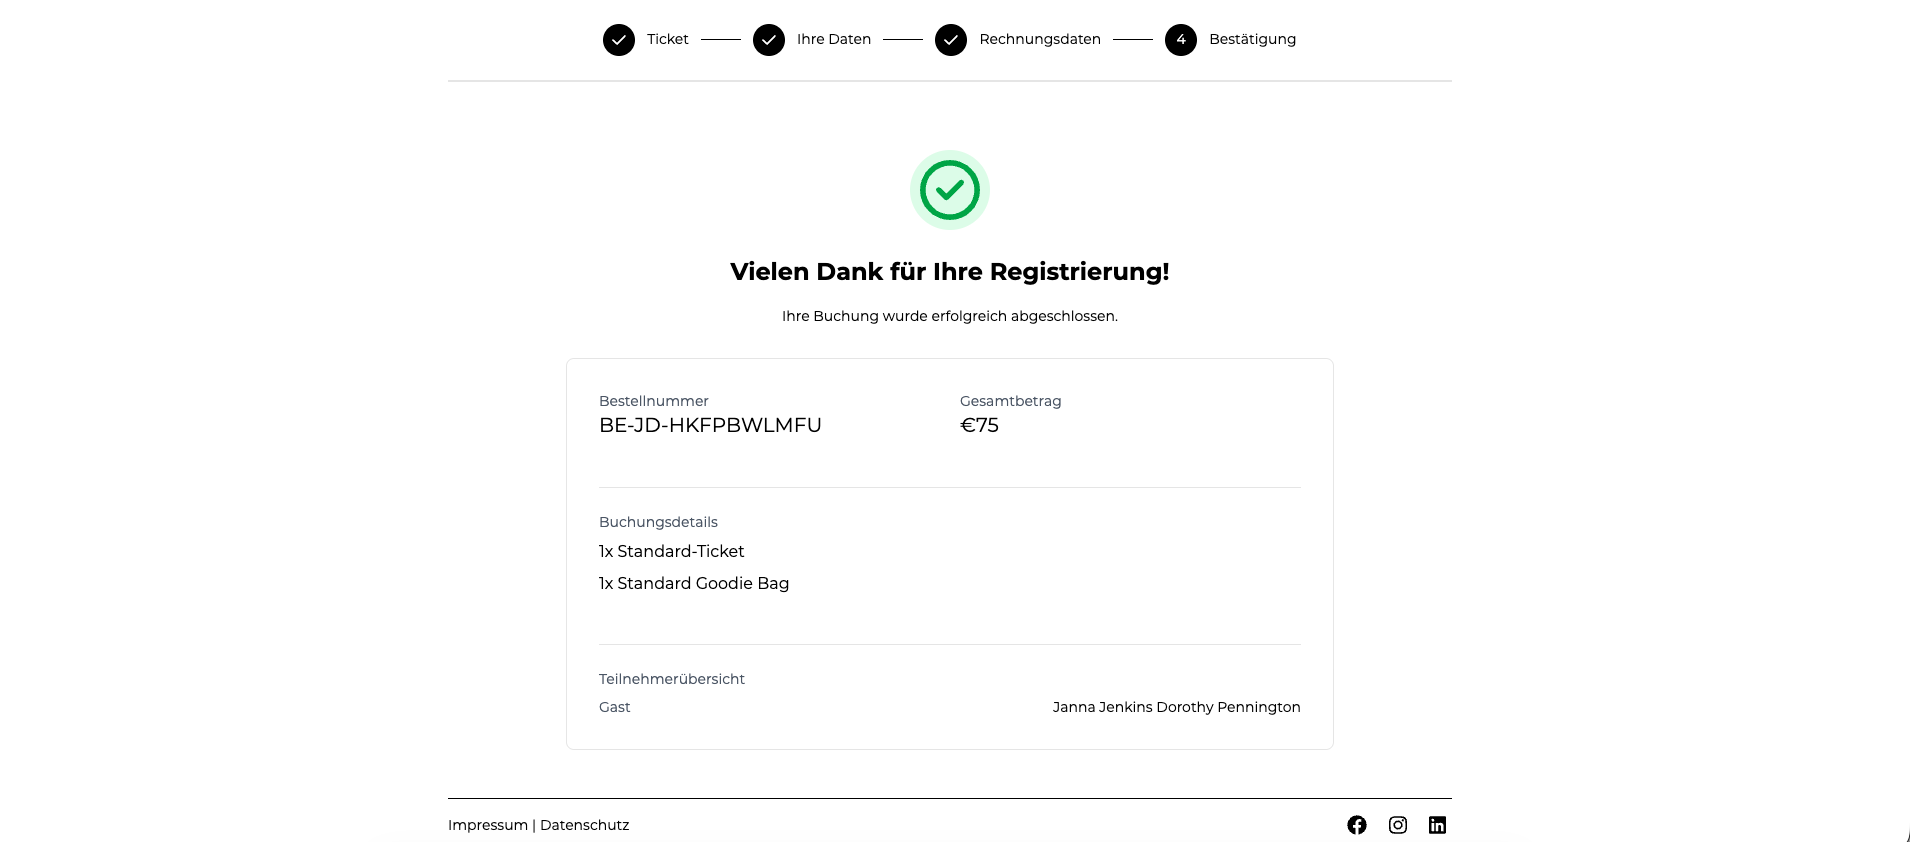Open the Facebook icon in footer

pos(1356,825)
